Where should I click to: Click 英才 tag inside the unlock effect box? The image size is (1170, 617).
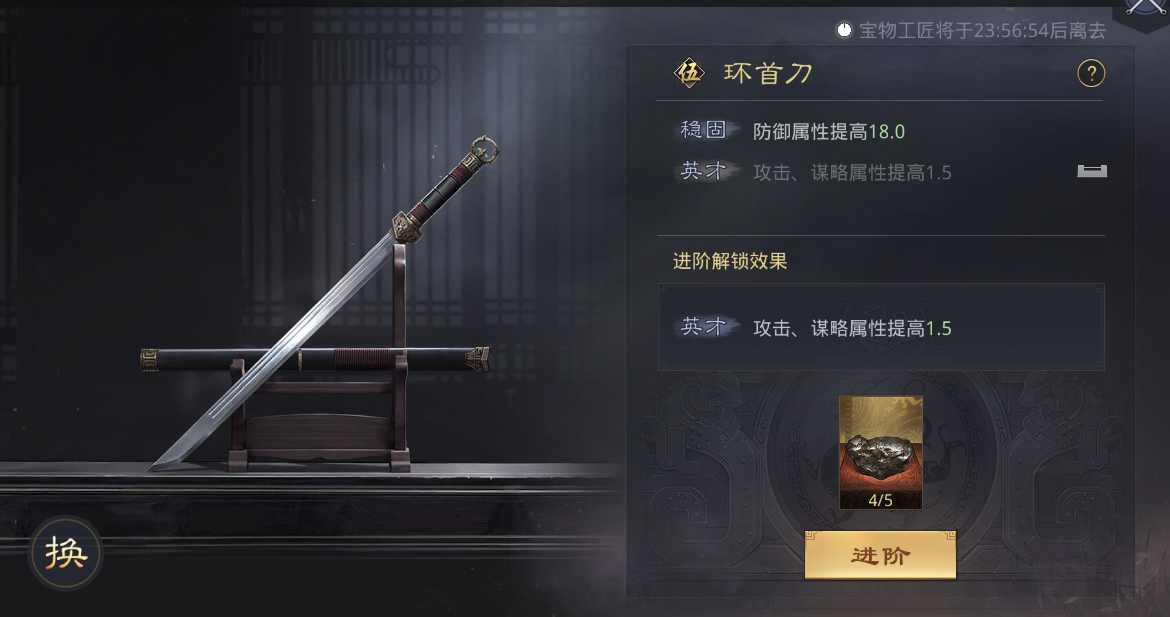703,327
